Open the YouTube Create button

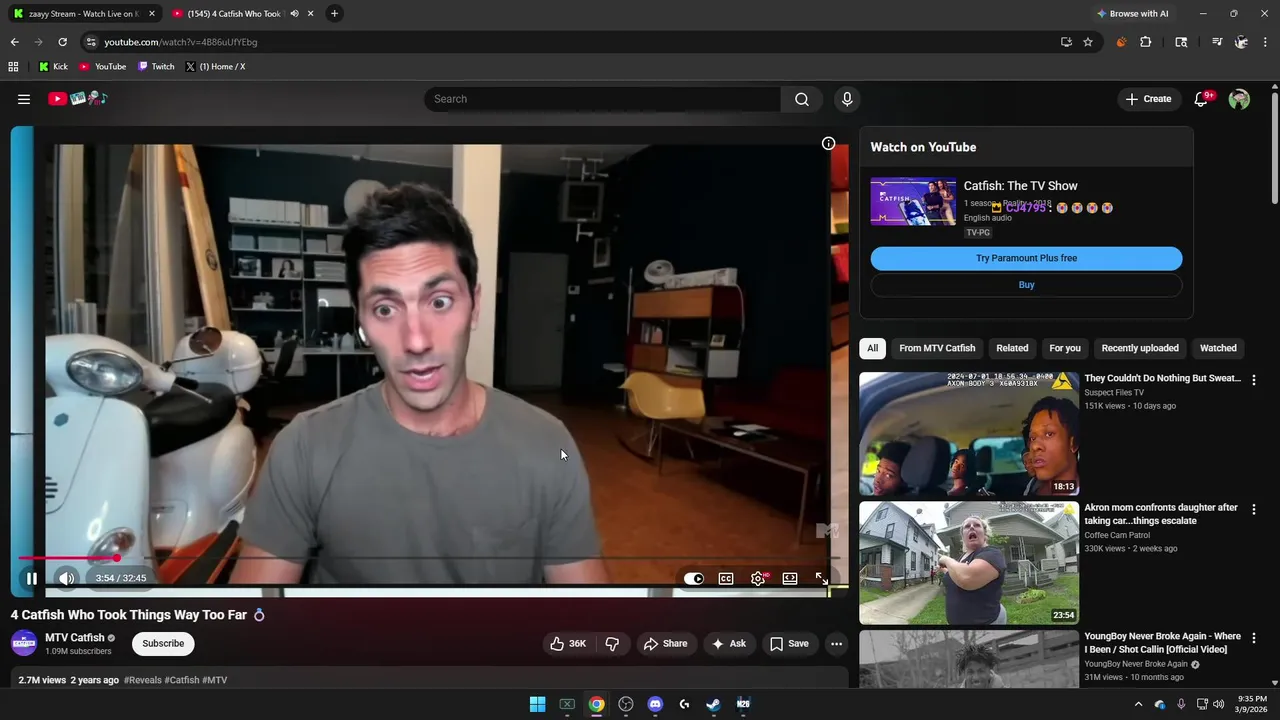click(1148, 99)
